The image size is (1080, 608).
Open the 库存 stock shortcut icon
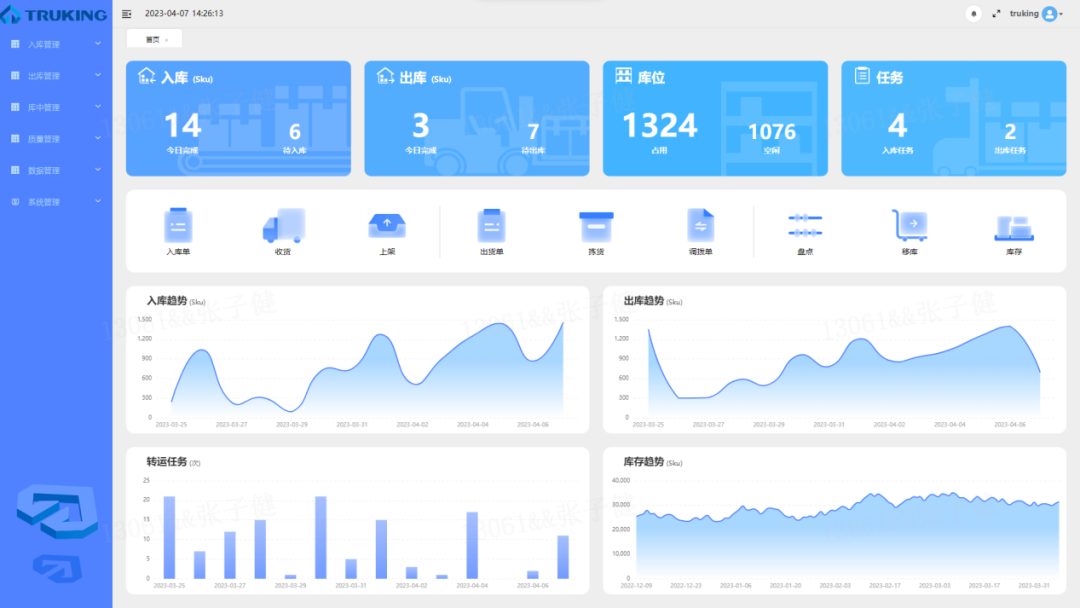coord(1014,227)
